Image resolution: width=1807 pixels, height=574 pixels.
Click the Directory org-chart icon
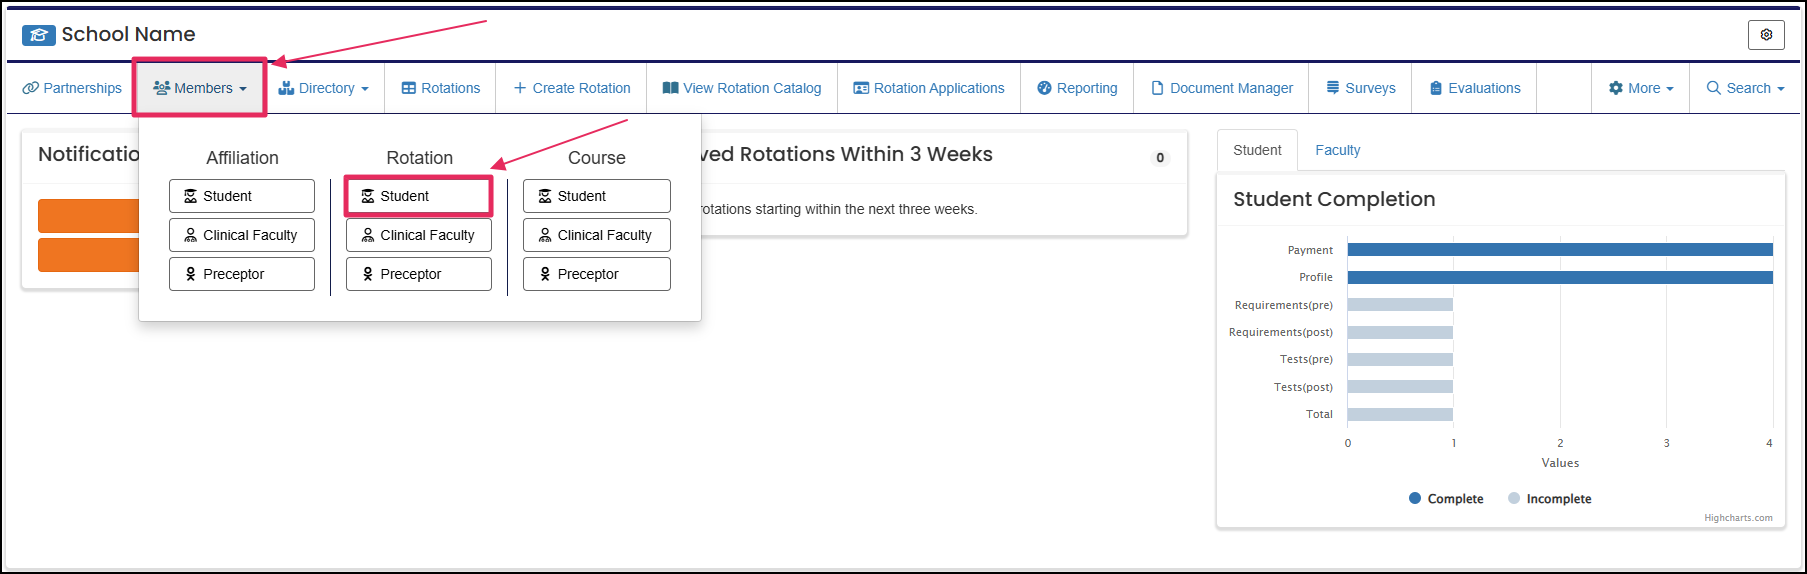coord(286,88)
